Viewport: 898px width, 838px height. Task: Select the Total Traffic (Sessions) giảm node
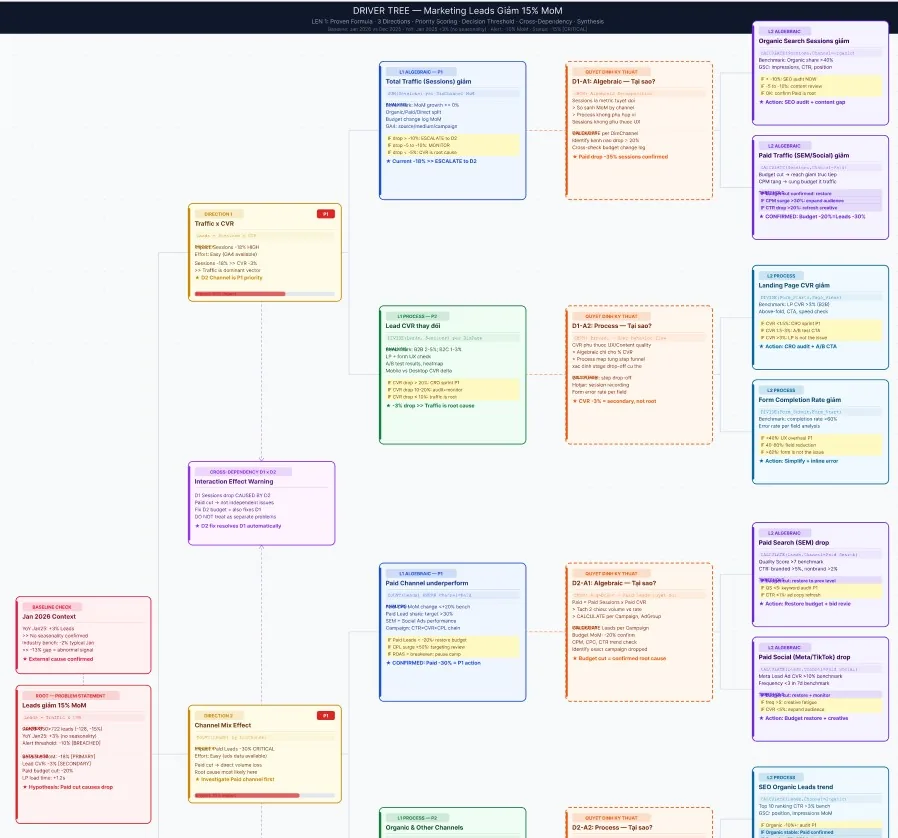[452, 131]
